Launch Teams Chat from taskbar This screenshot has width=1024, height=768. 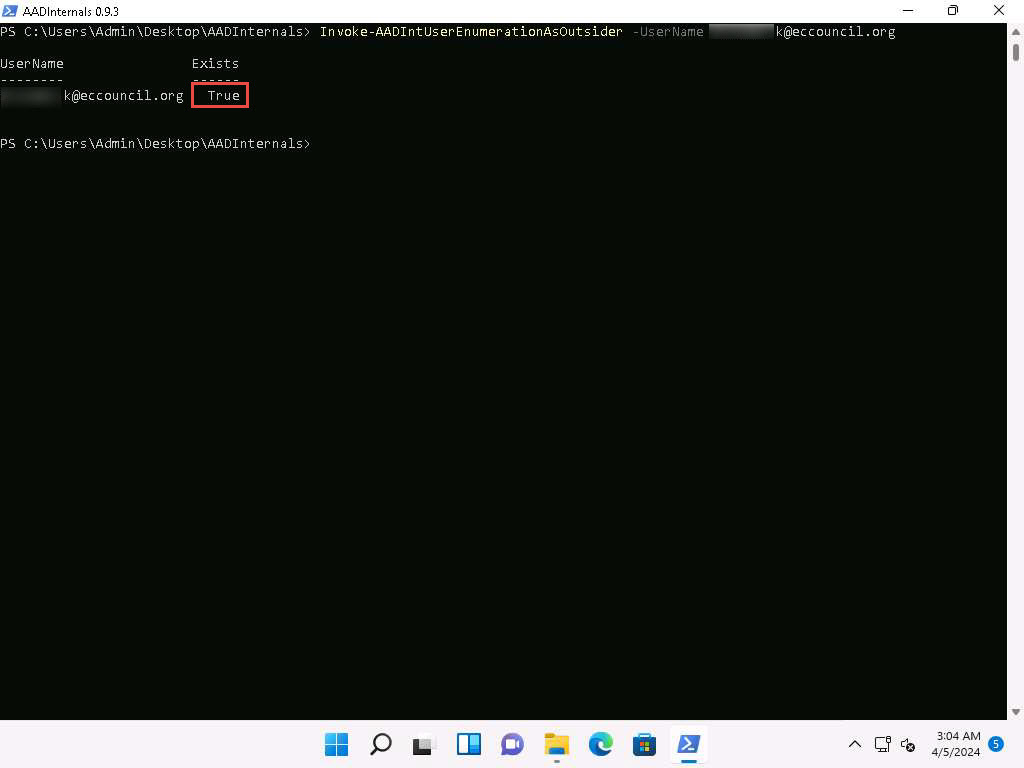coord(513,744)
